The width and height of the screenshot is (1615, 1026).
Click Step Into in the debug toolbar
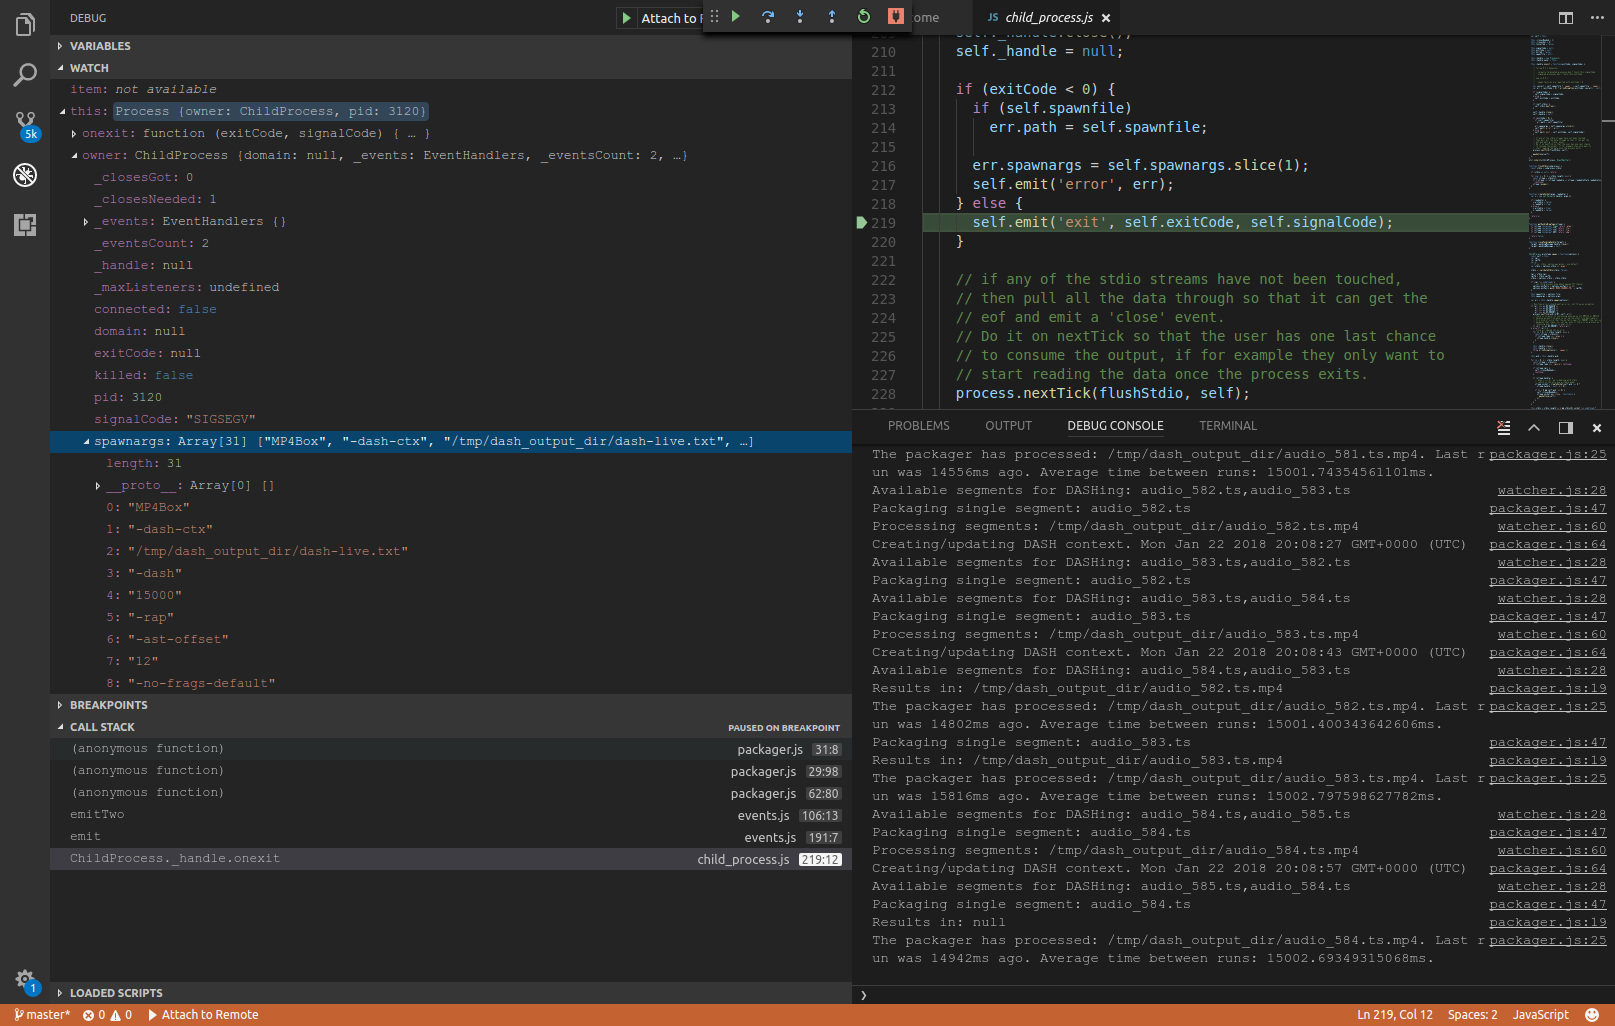[800, 16]
